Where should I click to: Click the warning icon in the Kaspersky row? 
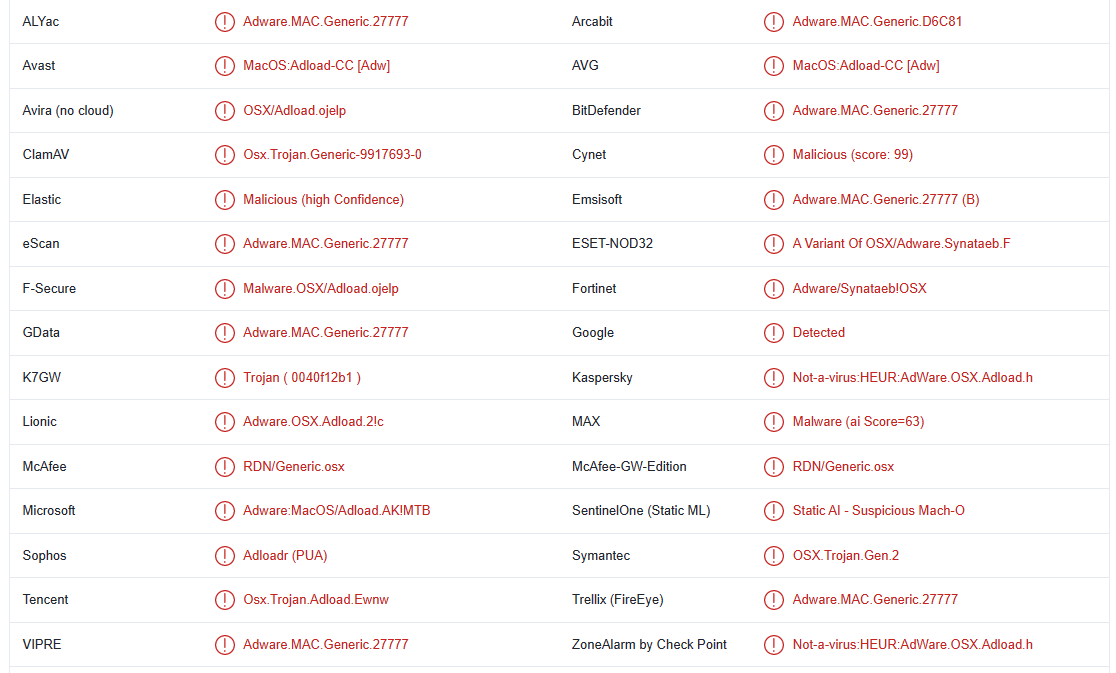(x=774, y=378)
